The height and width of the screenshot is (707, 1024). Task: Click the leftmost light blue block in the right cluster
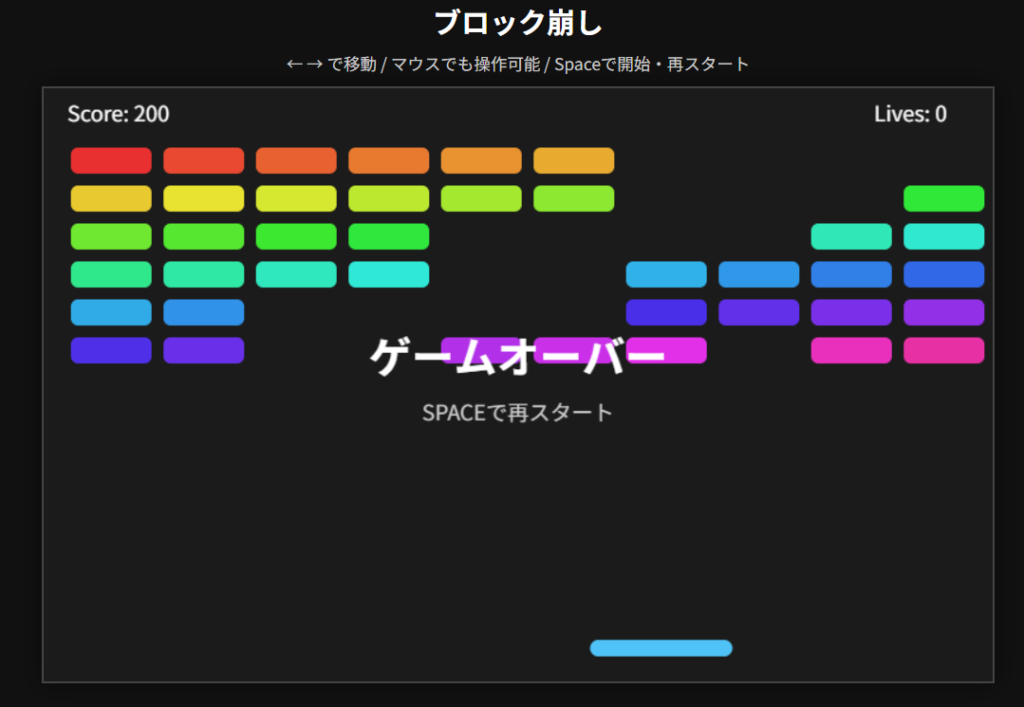(x=666, y=274)
